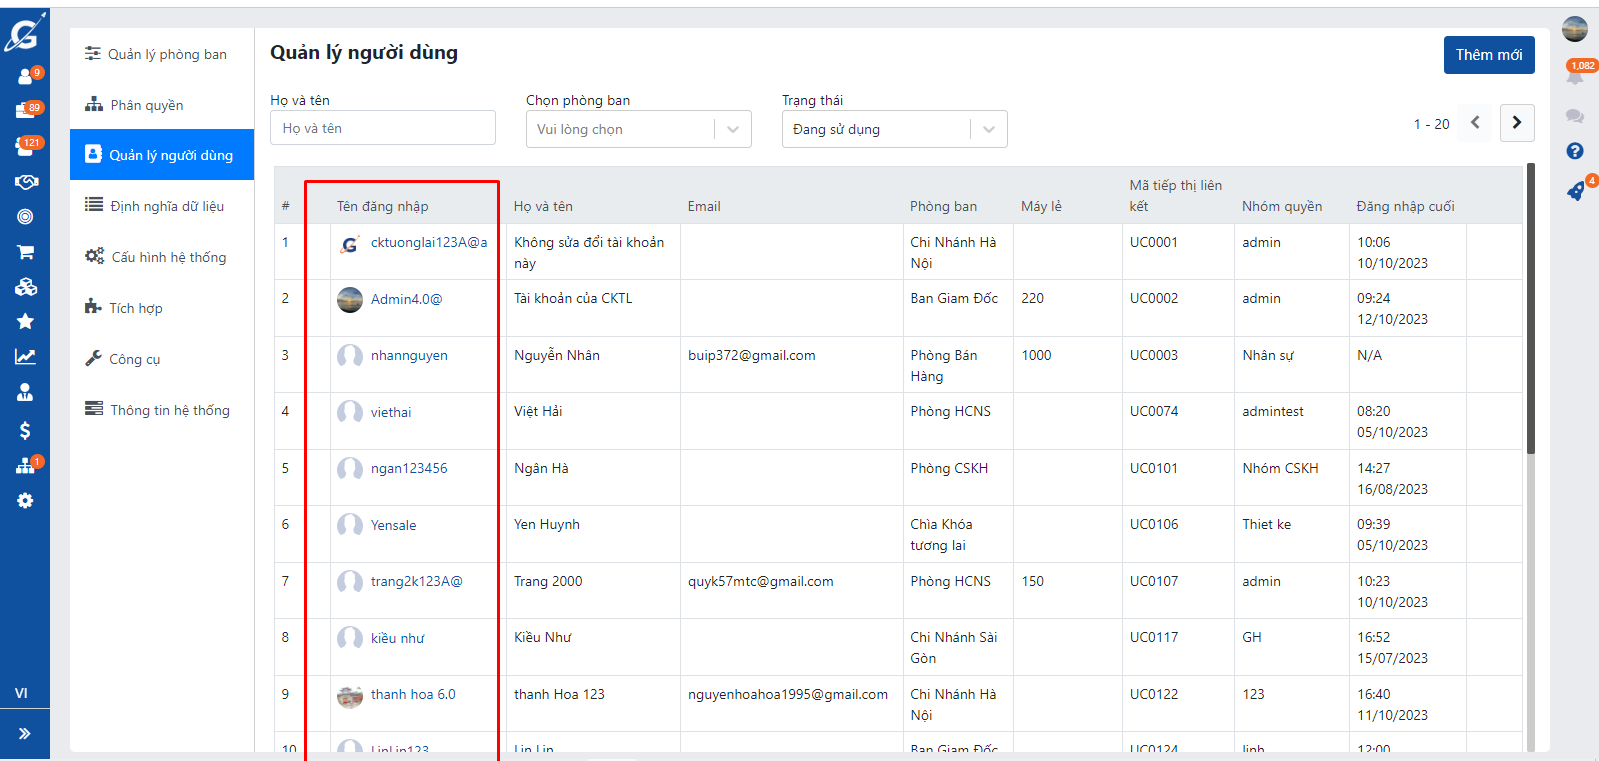Viewport: 1599px width, 761px height.
Task: Select 'Quản lý phòng ban' menu item
Action: (x=167, y=54)
